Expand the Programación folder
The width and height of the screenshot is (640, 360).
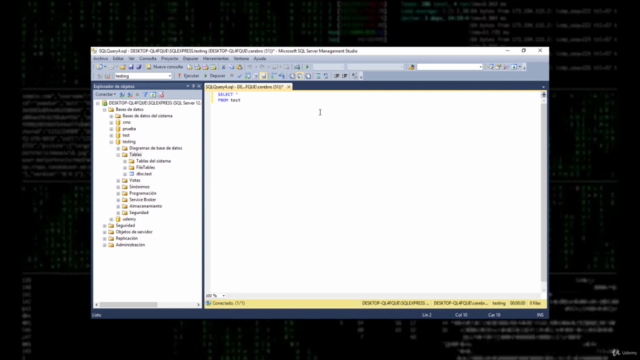118,193
